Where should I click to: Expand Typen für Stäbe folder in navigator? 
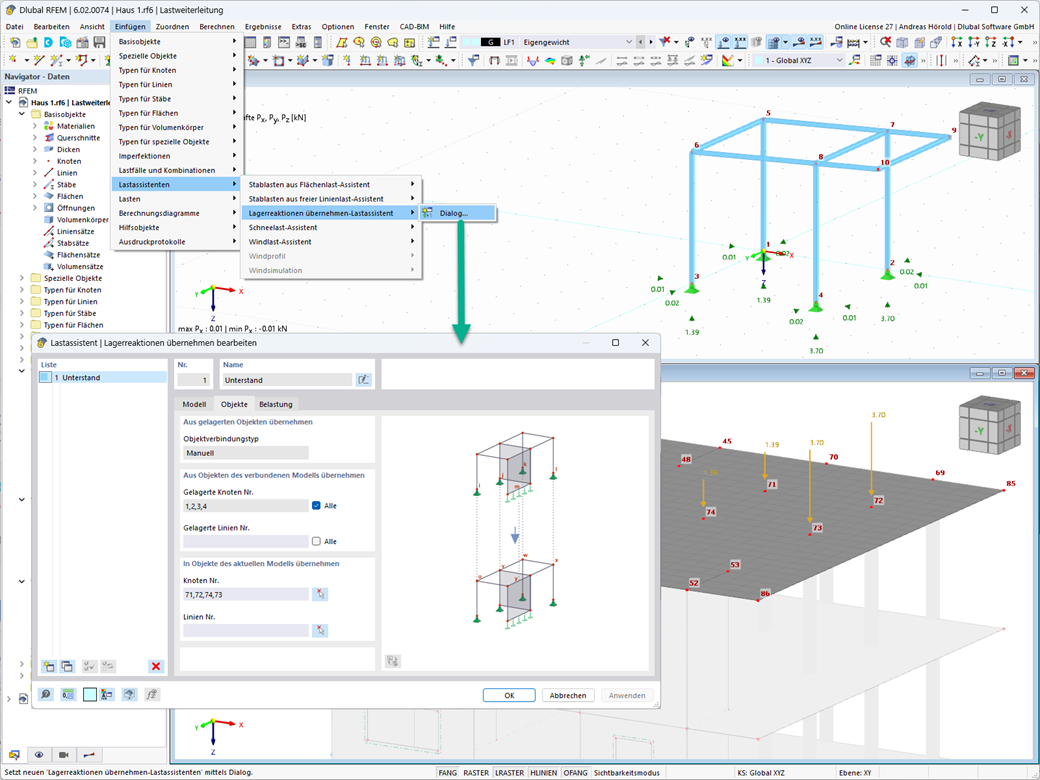tap(22, 313)
